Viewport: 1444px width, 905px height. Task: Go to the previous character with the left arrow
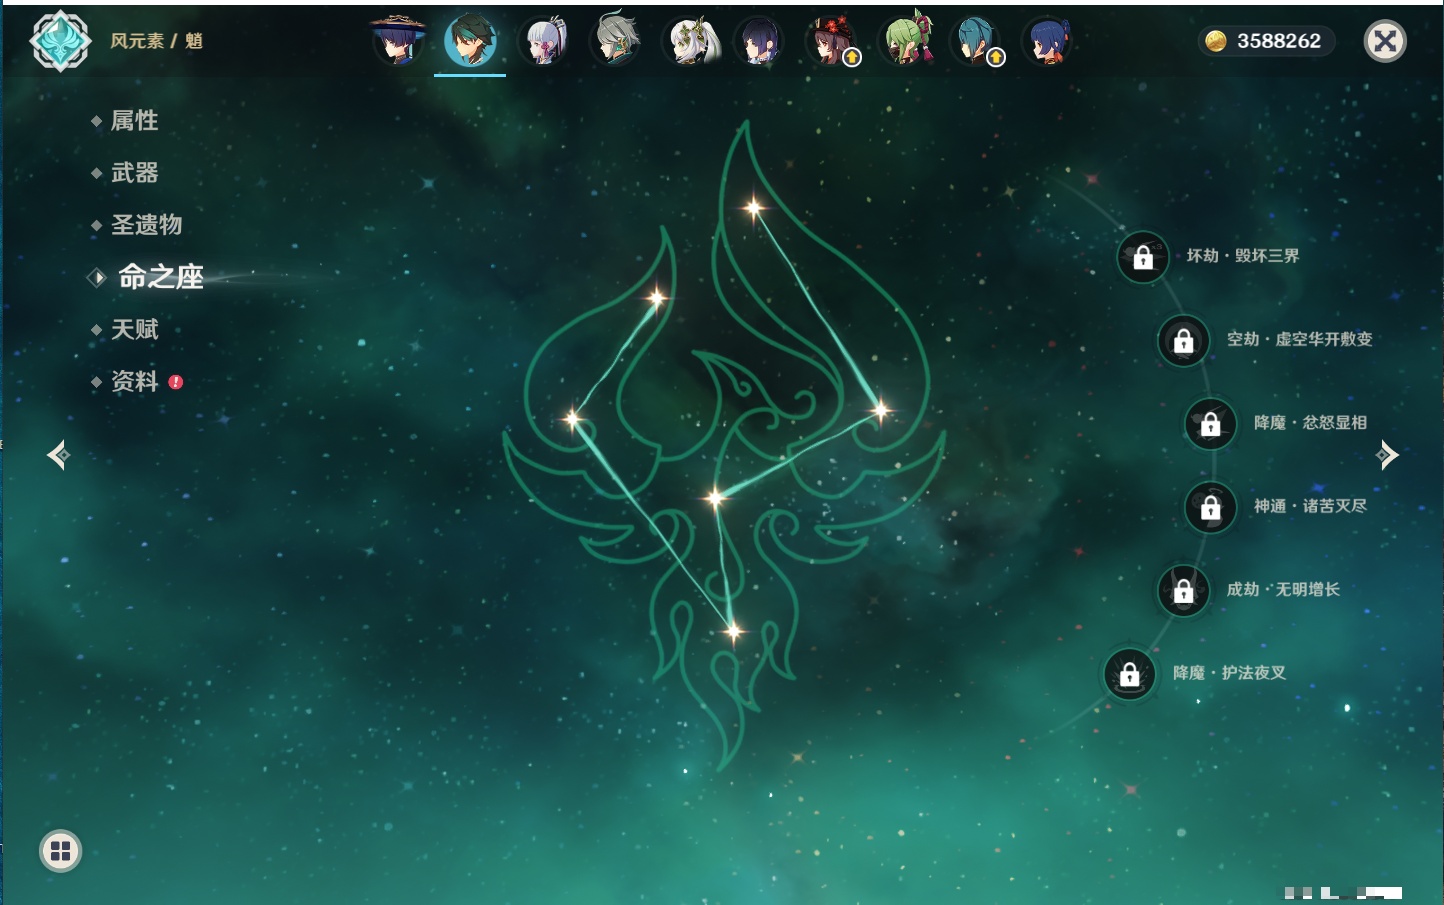(x=59, y=455)
